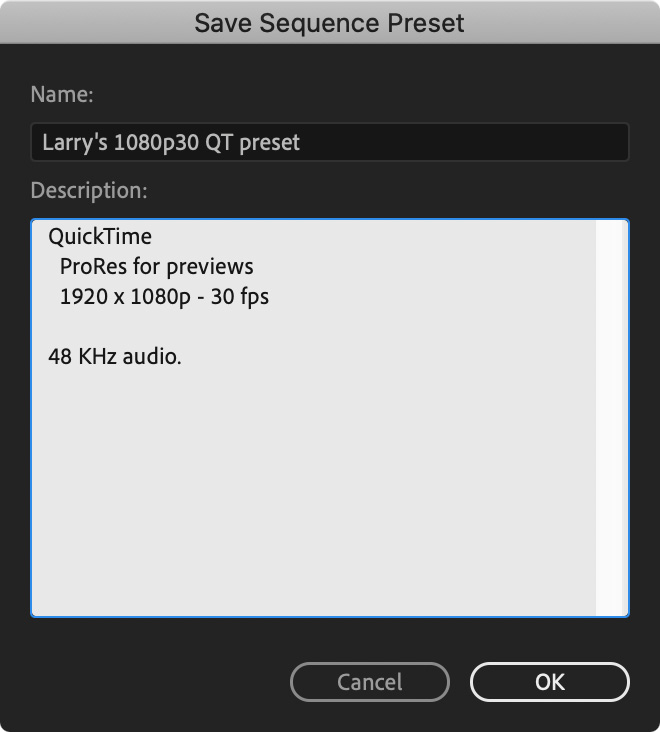Click the OK button to save preset

point(549,682)
